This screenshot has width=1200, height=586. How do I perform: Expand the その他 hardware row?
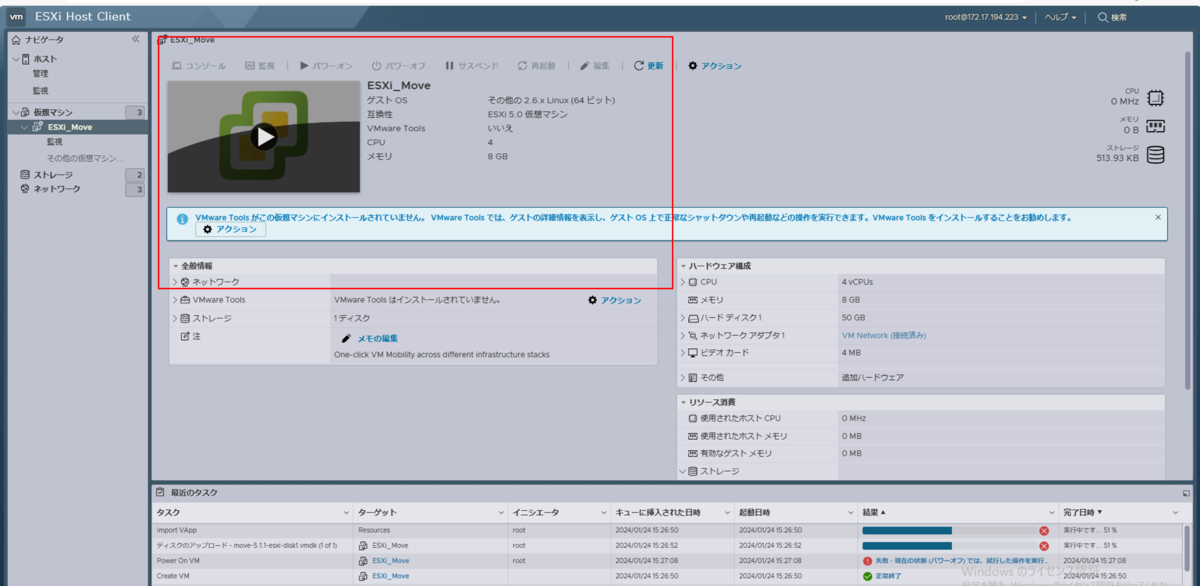[x=682, y=378]
